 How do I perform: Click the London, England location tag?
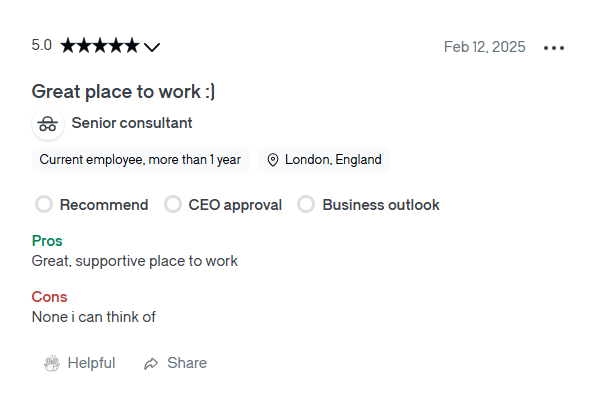[323, 160]
